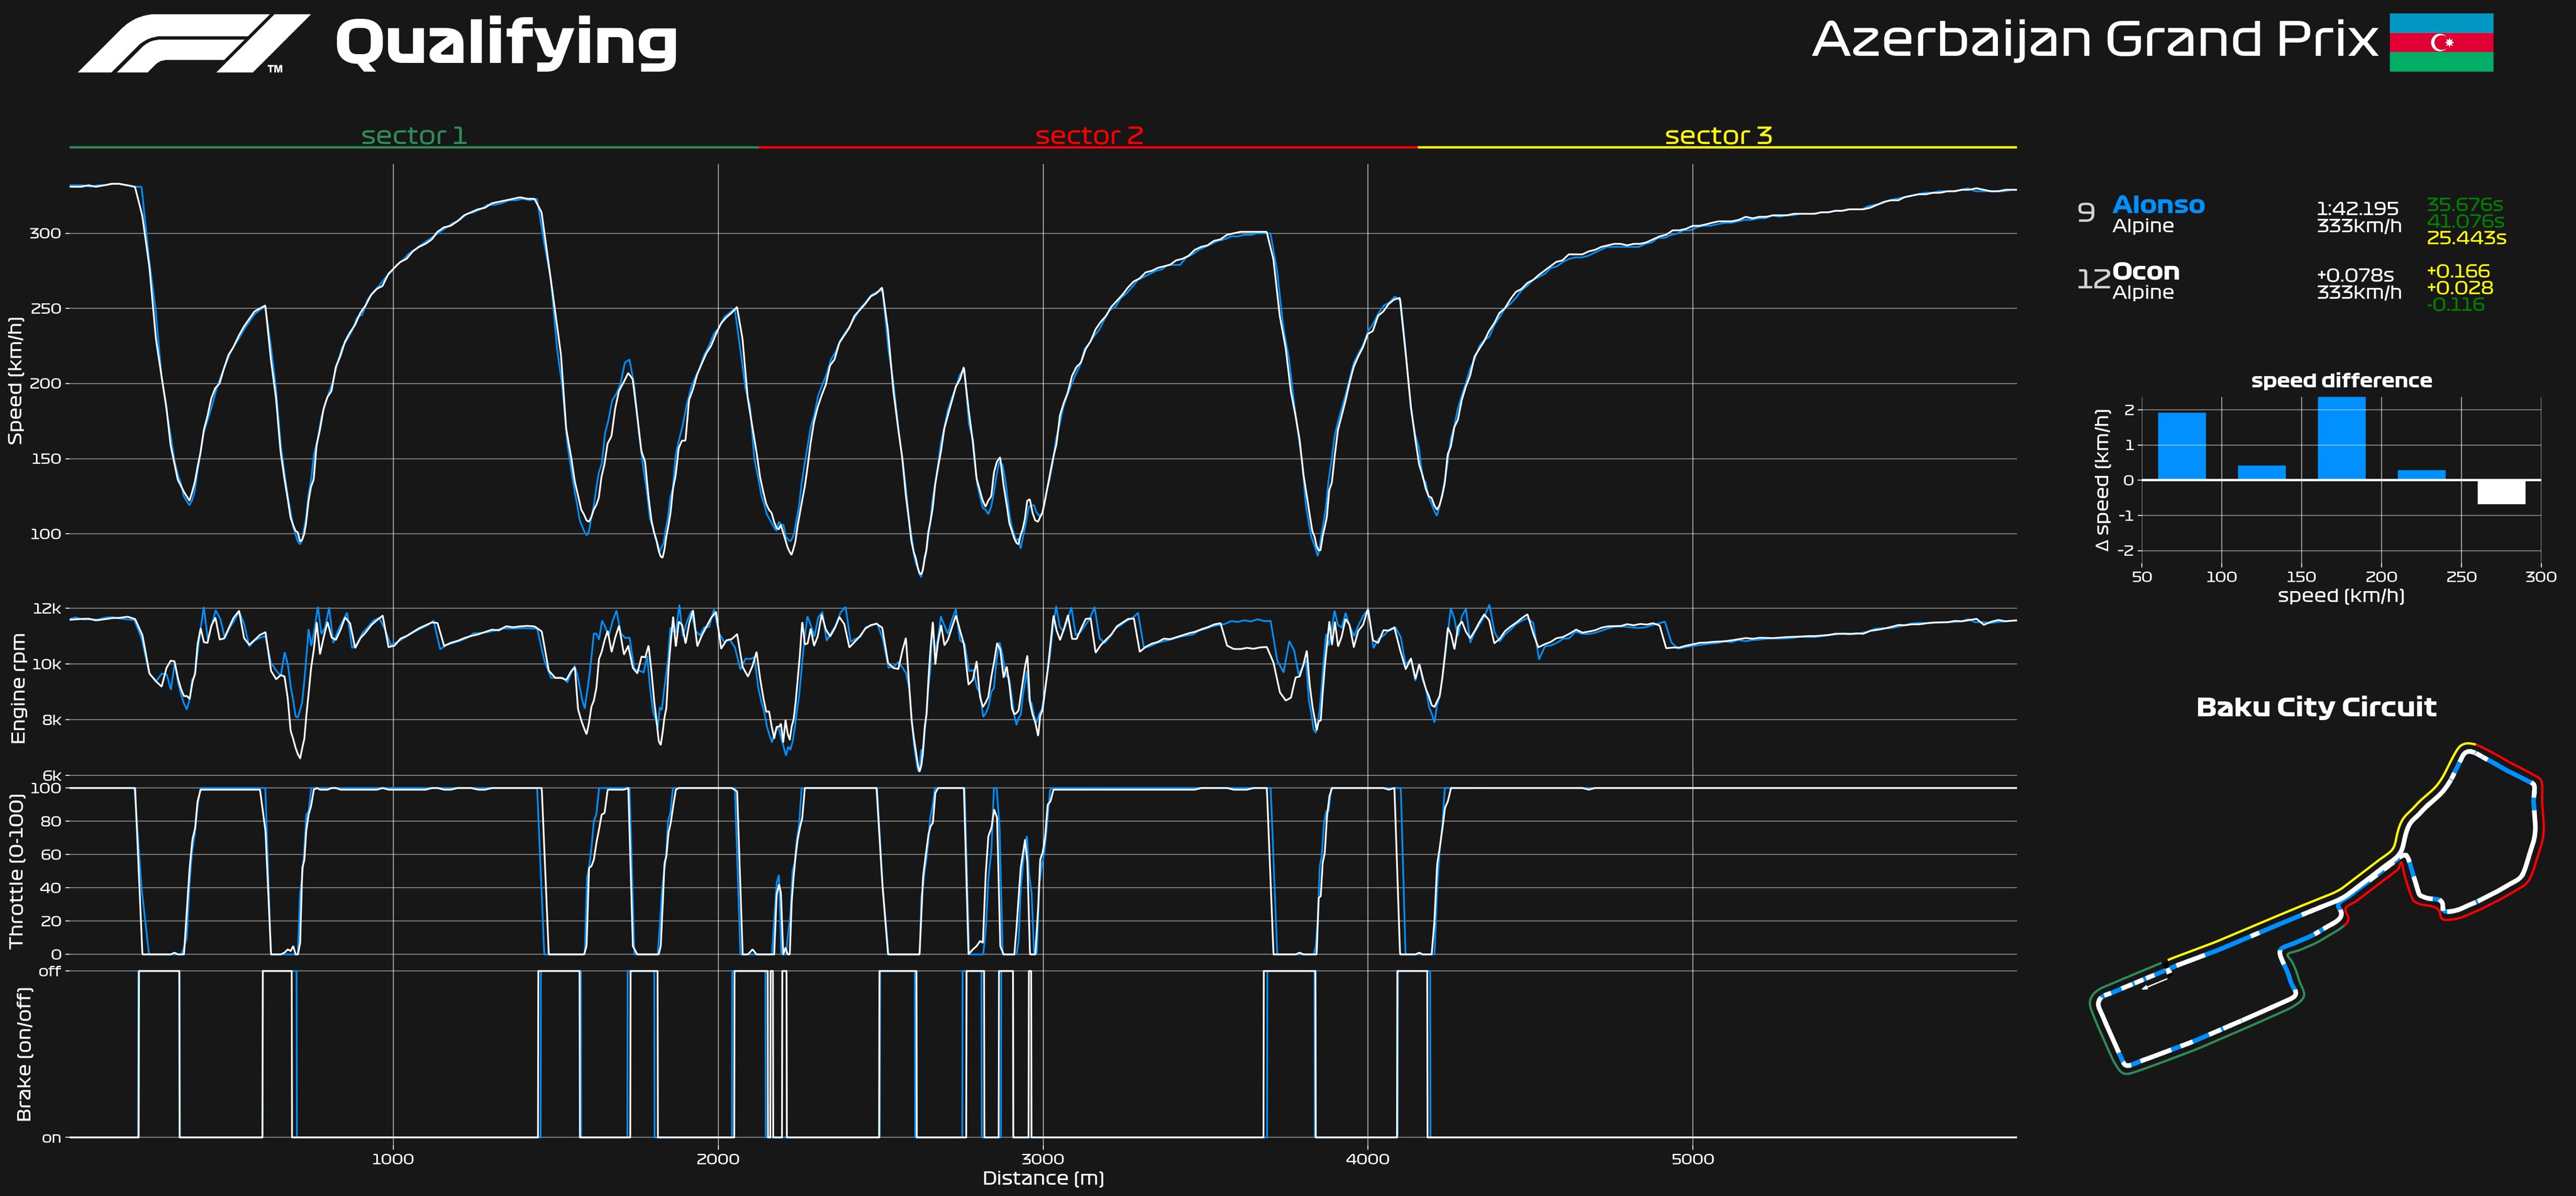Click the Azerbaijan Grand Prix heading

point(2095,41)
